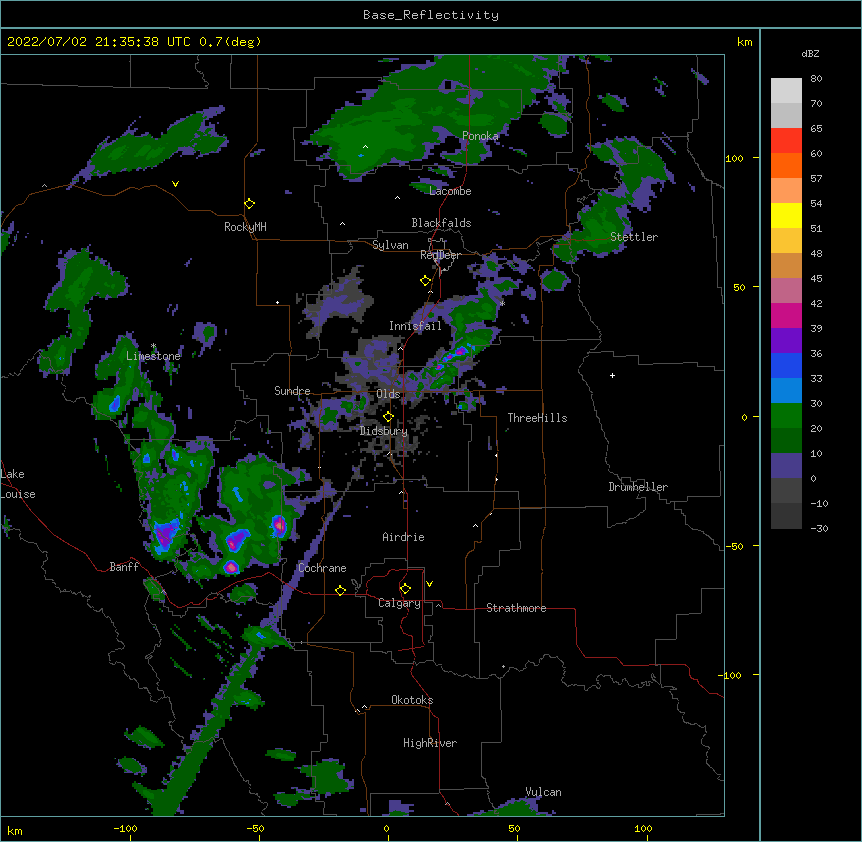Select the Innisfail label
Image resolution: width=862 pixels, height=842 pixels.
tap(415, 326)
